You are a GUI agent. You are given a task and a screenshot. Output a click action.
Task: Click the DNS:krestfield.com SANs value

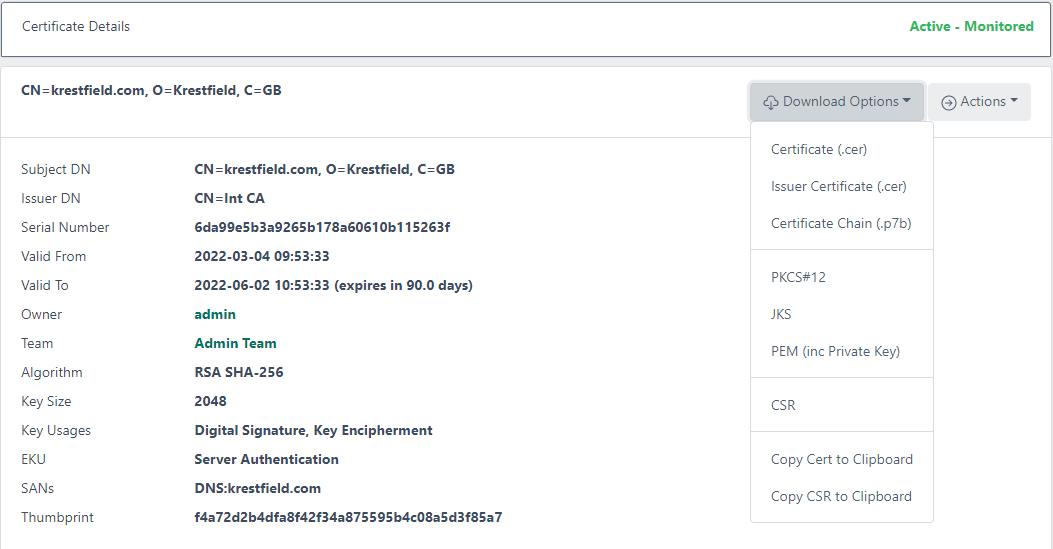(257, 488)
